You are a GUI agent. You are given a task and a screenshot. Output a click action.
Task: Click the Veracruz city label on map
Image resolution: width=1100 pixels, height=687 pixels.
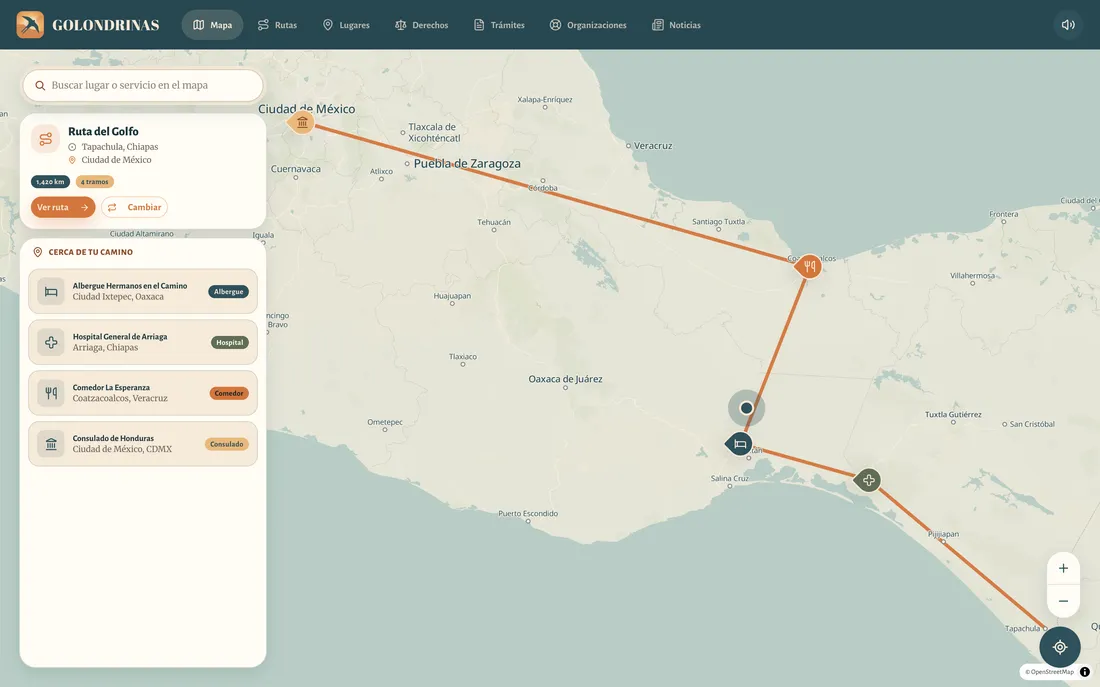point(653,146)
